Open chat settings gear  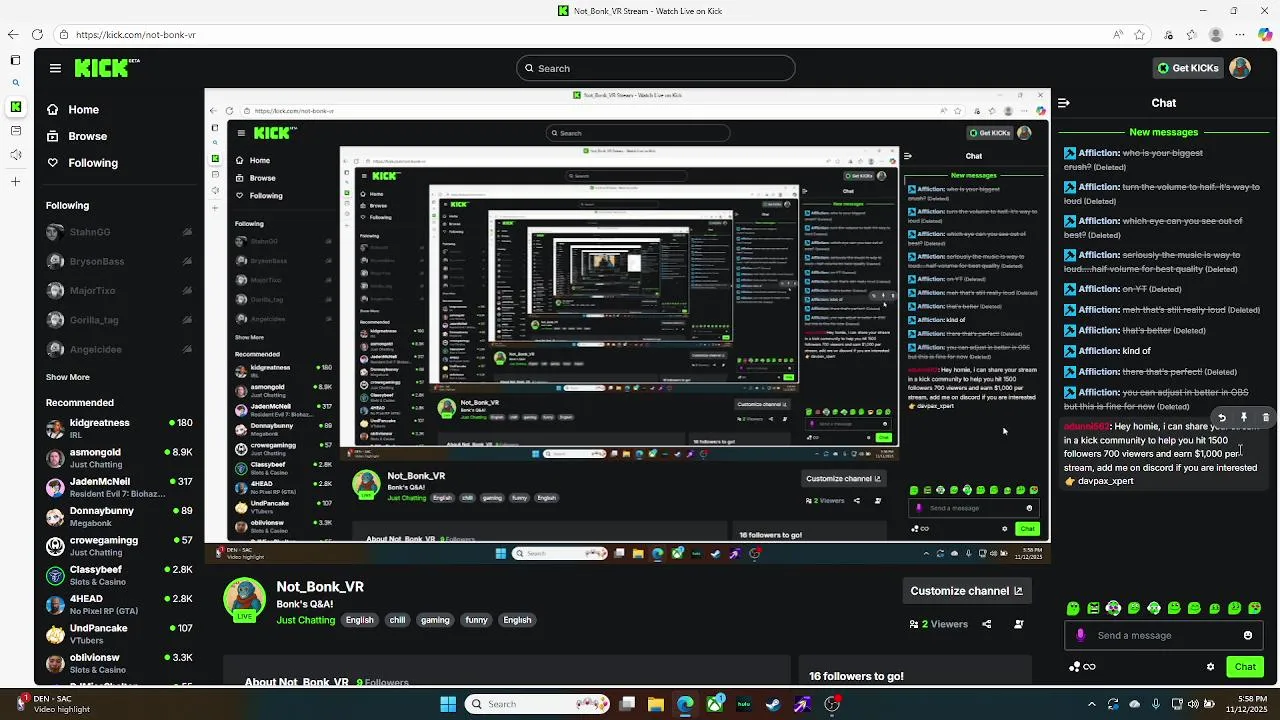coord(1210,667)
